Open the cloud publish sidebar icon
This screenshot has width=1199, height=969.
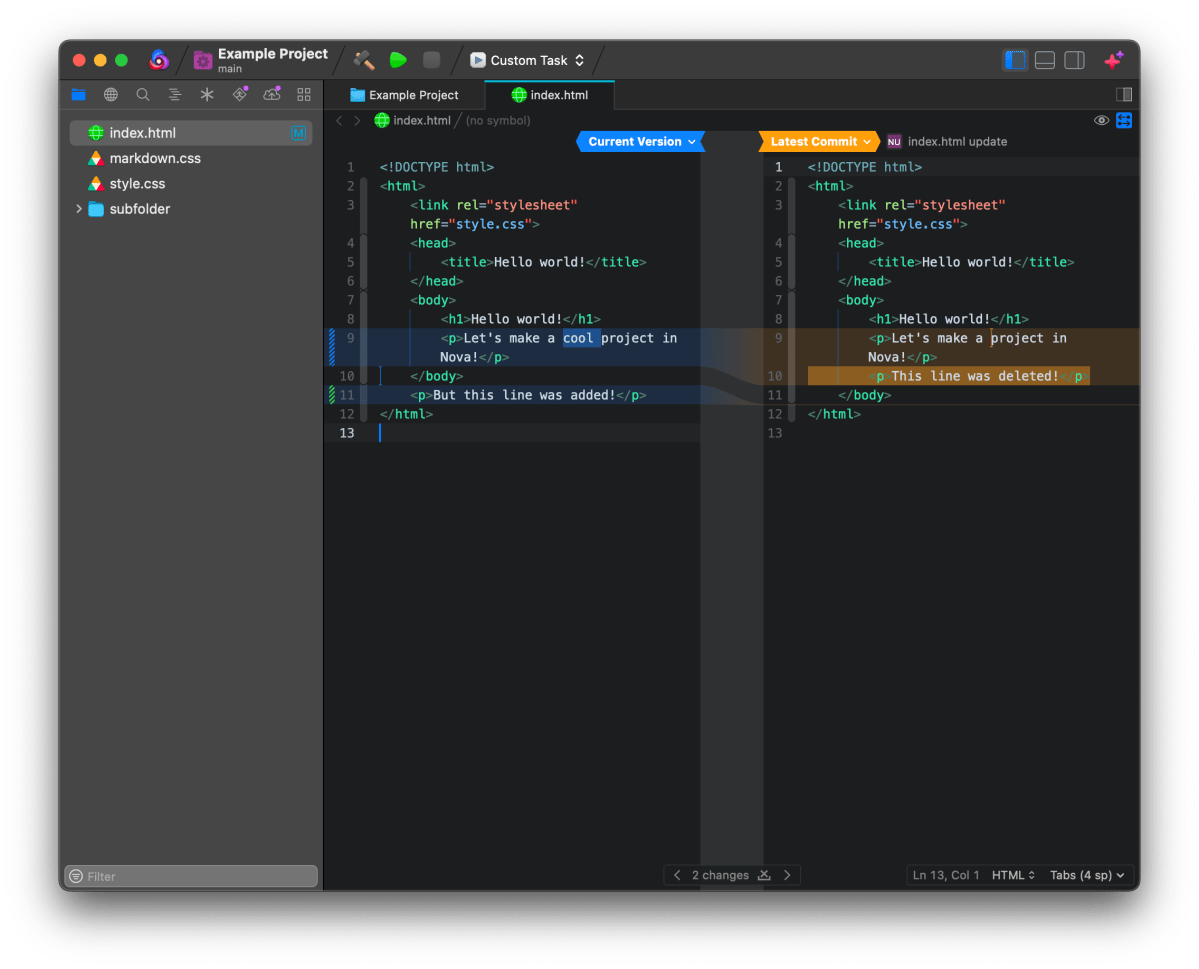click(272, 94)
